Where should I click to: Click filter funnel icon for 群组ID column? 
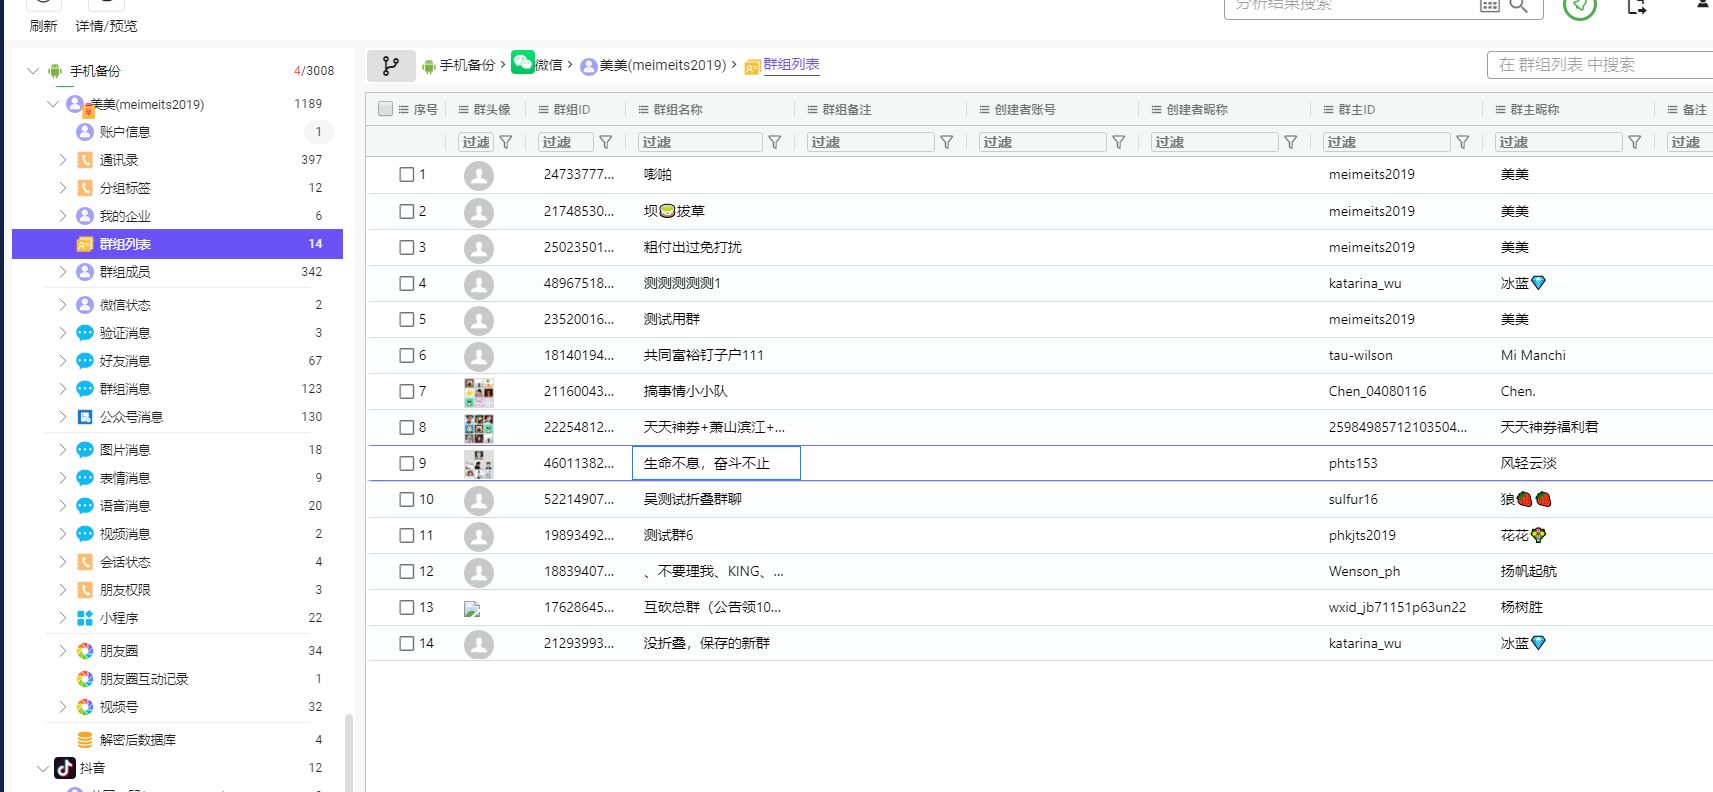[x=605, y=142]
